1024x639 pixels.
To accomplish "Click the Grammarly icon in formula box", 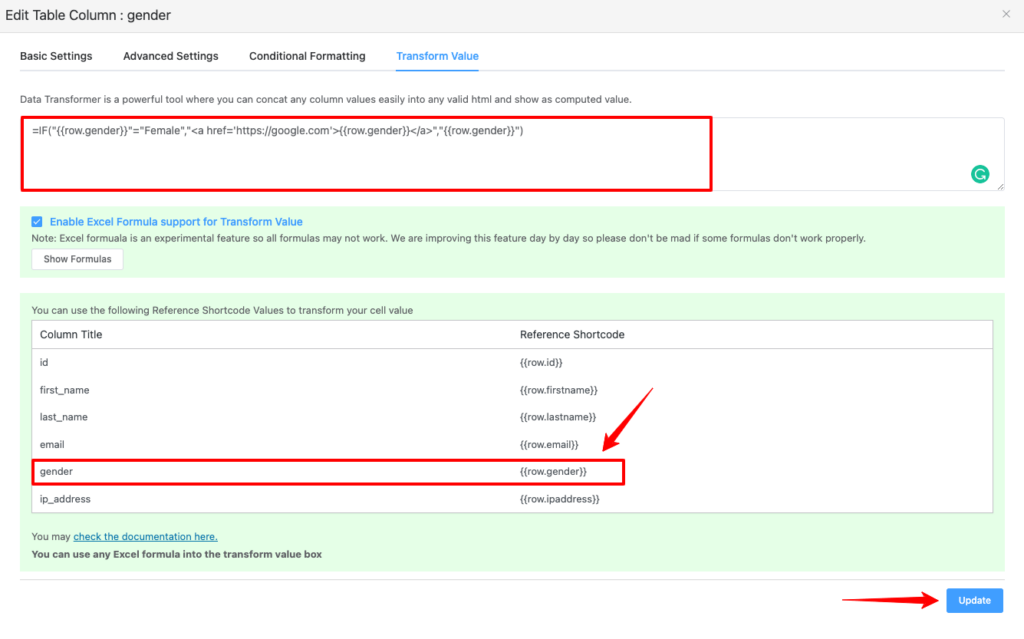I will click(980, 174).
